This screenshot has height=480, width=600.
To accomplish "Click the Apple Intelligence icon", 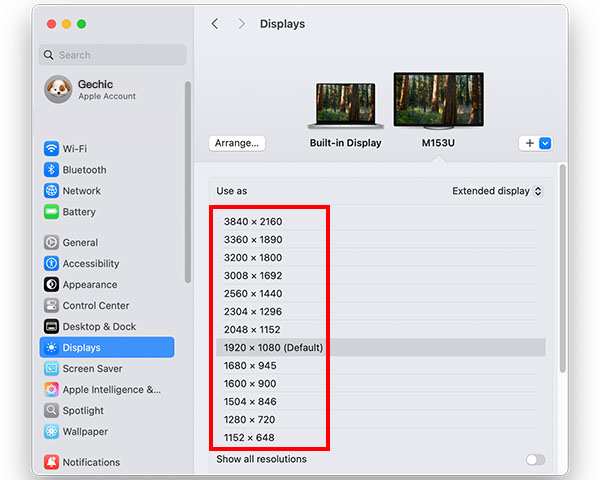I will tap(51, 389).
